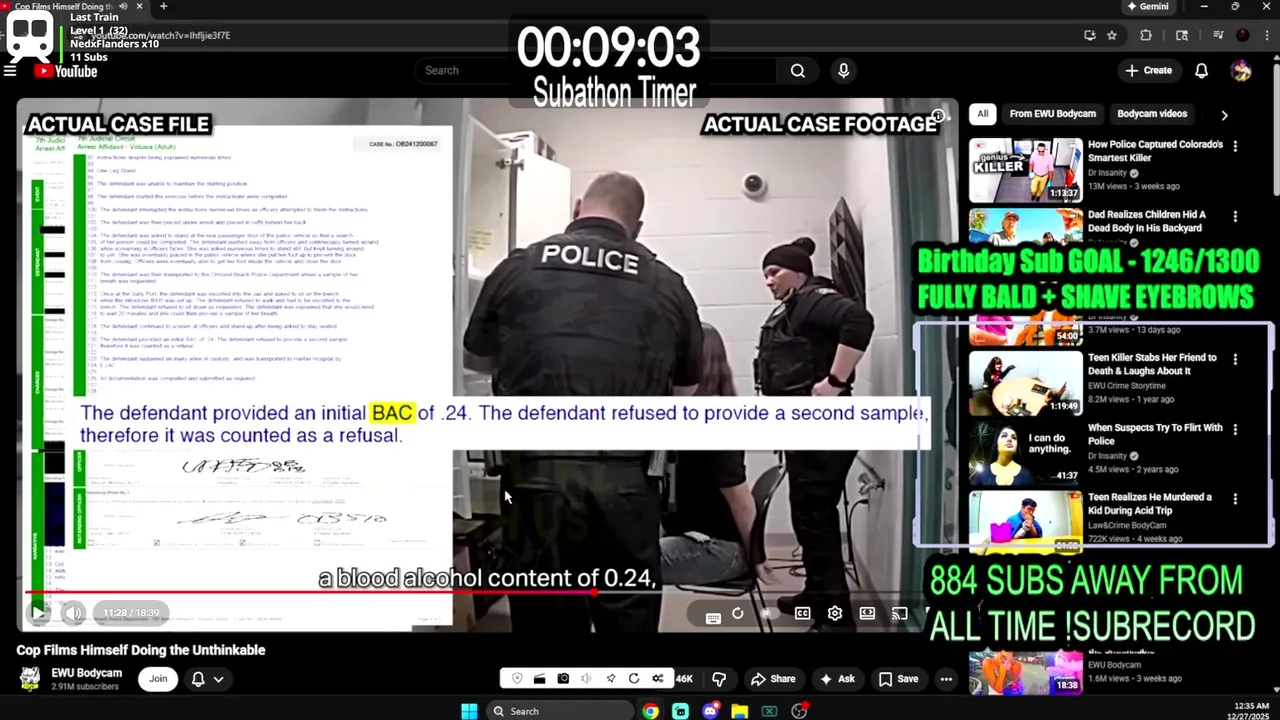Open a new browser tab
Viewport: 1280px width, 720px height.
tap(163, 7)
